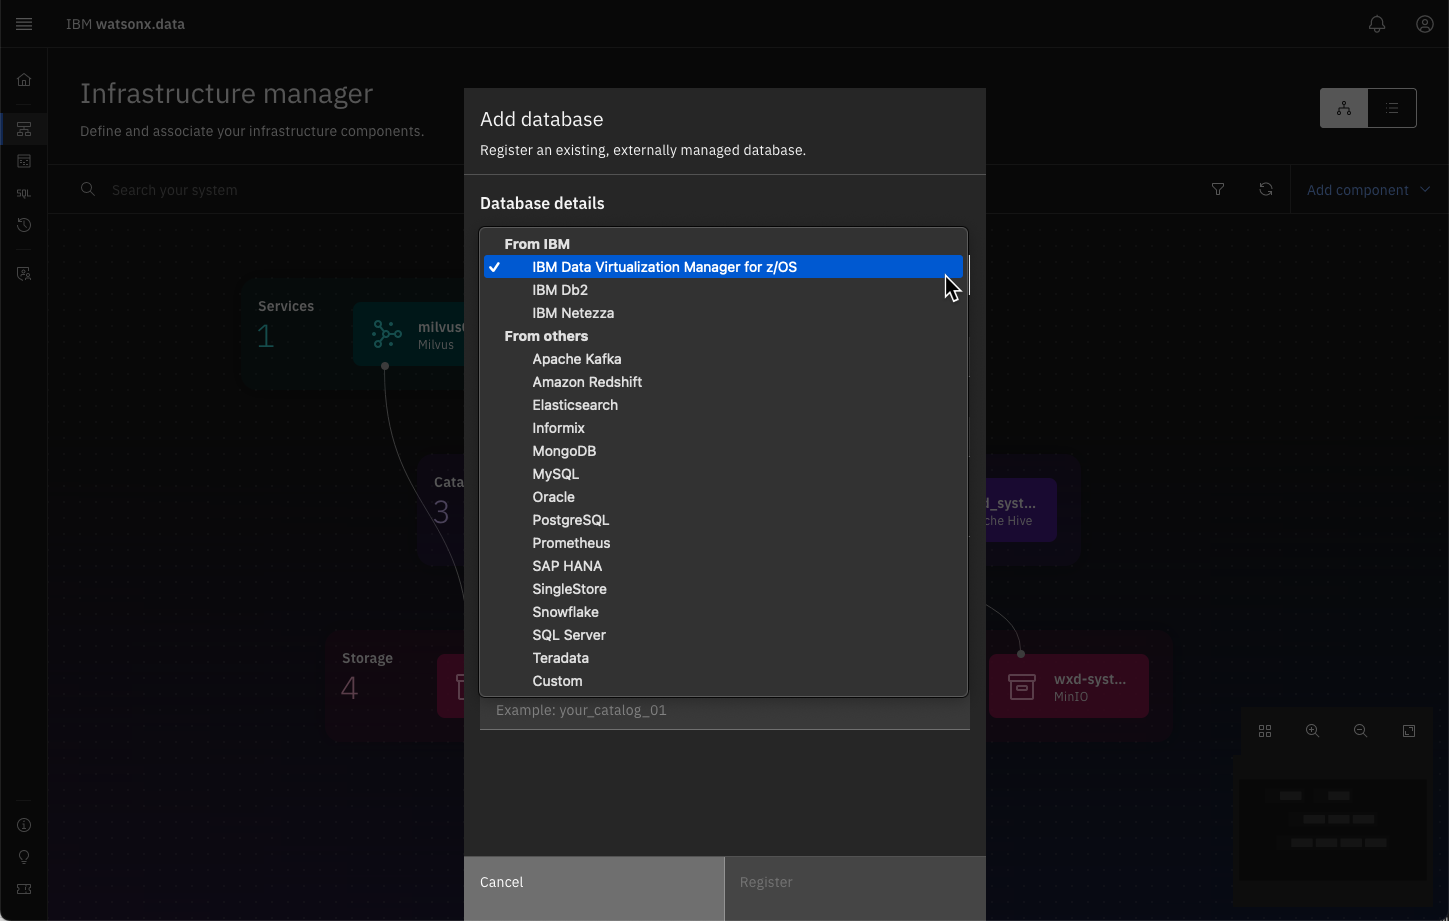1449x921 pixels.
Task: Fit canvas to screen icon
Action: point(1409,731)
